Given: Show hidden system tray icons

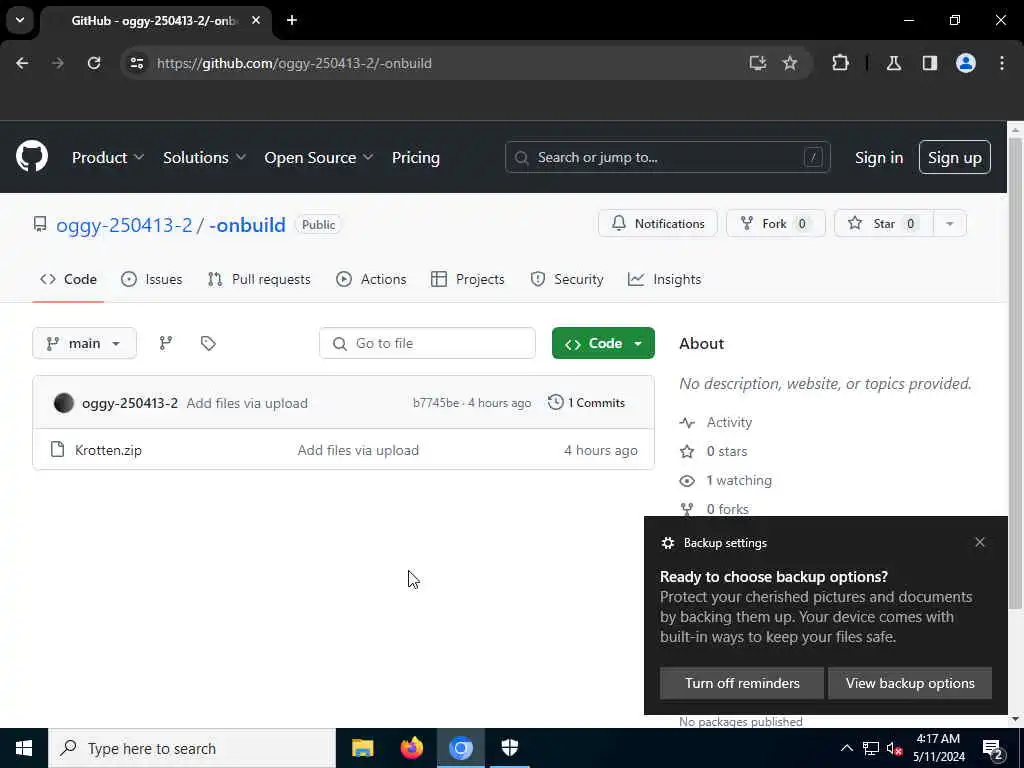Looking at the screenshot, I should [846, 748].
